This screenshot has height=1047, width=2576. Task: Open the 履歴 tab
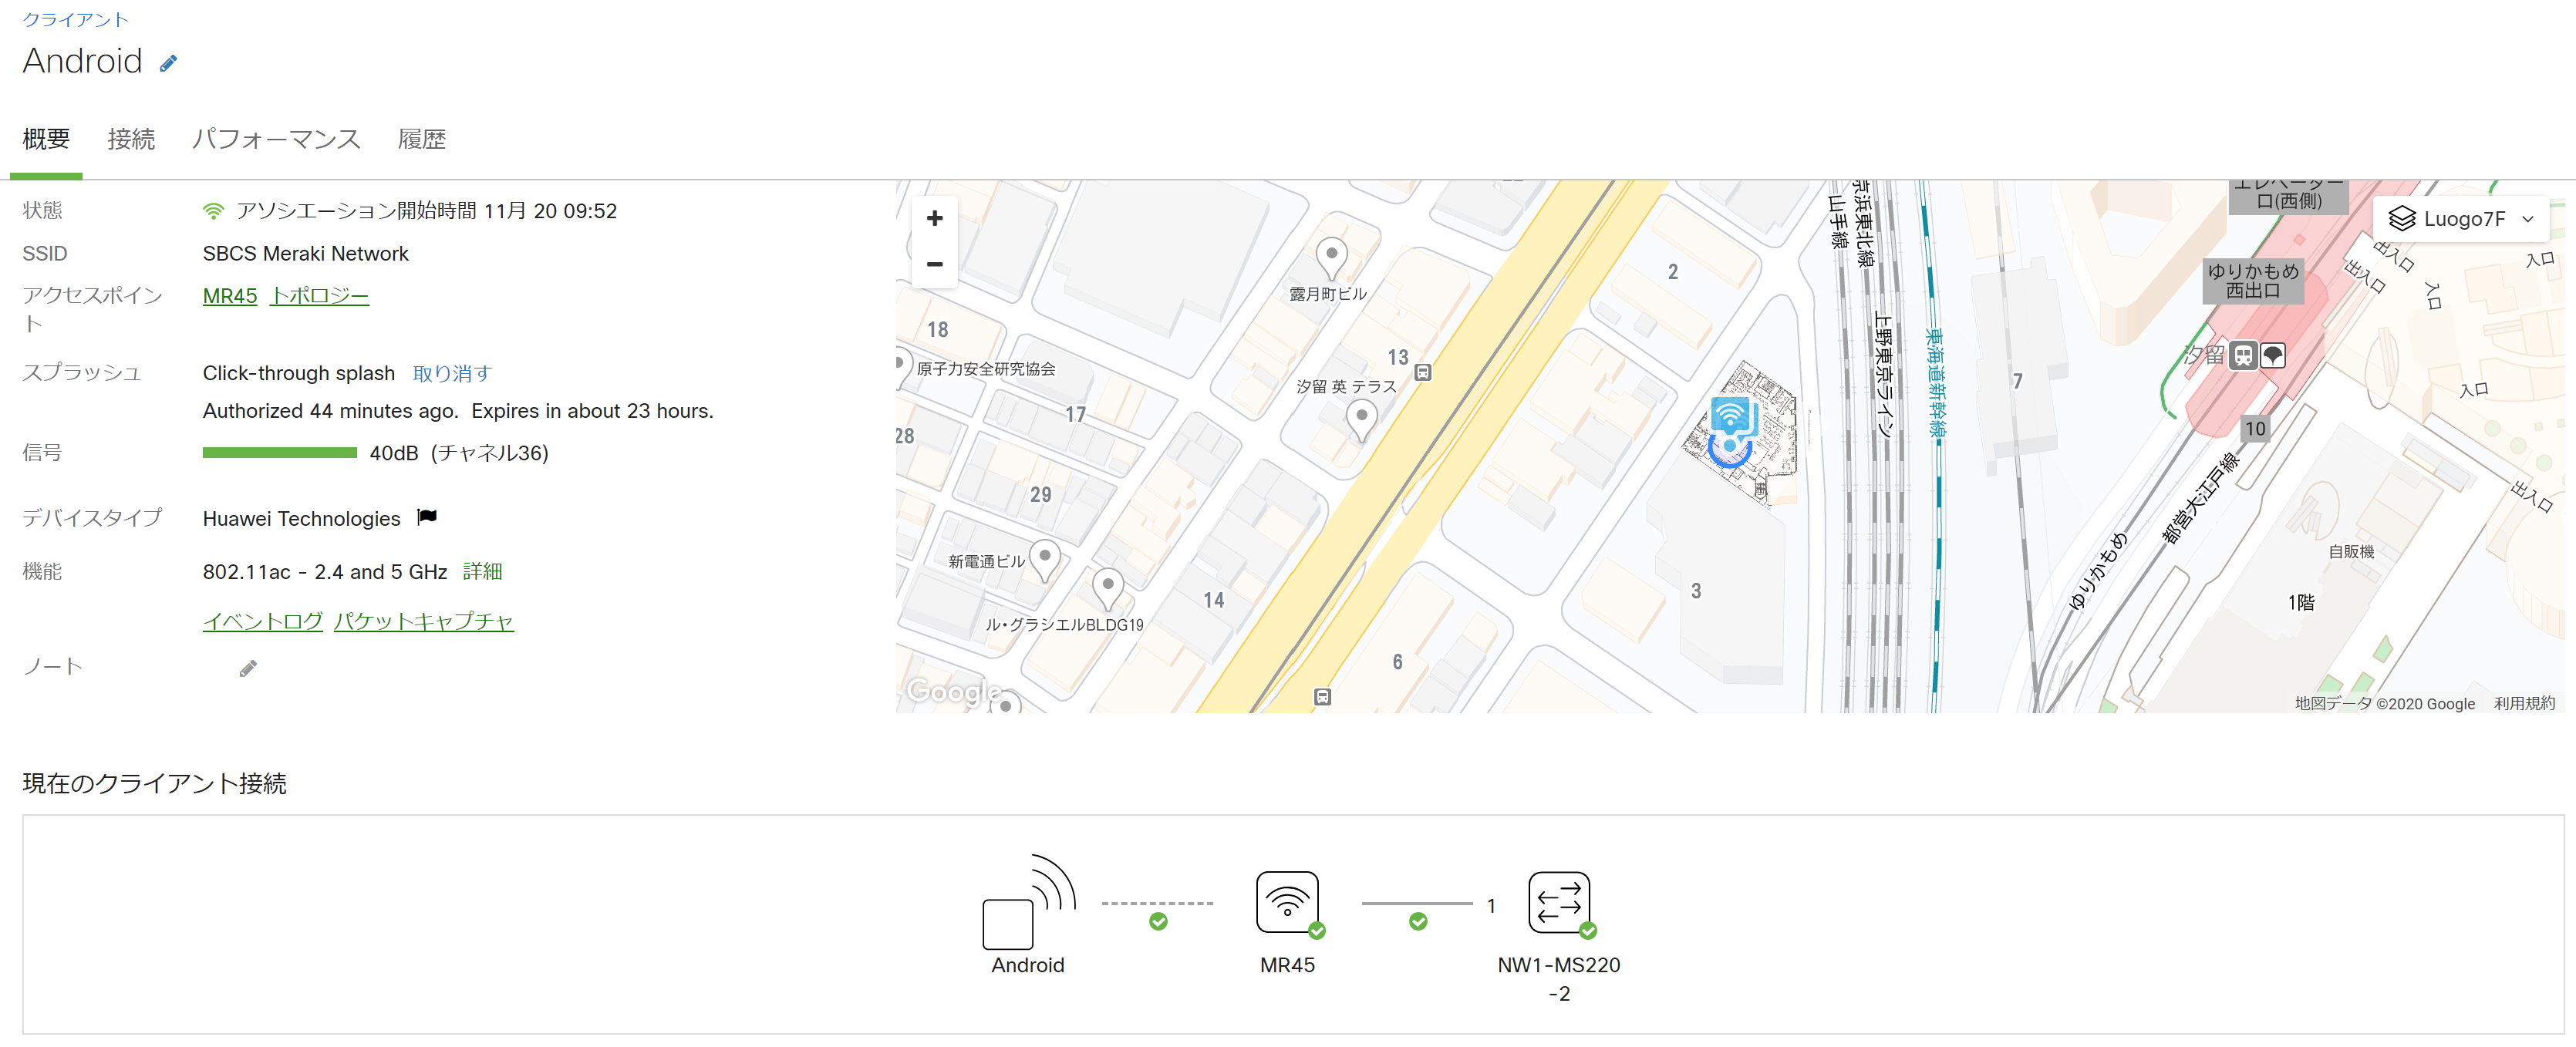422,139
